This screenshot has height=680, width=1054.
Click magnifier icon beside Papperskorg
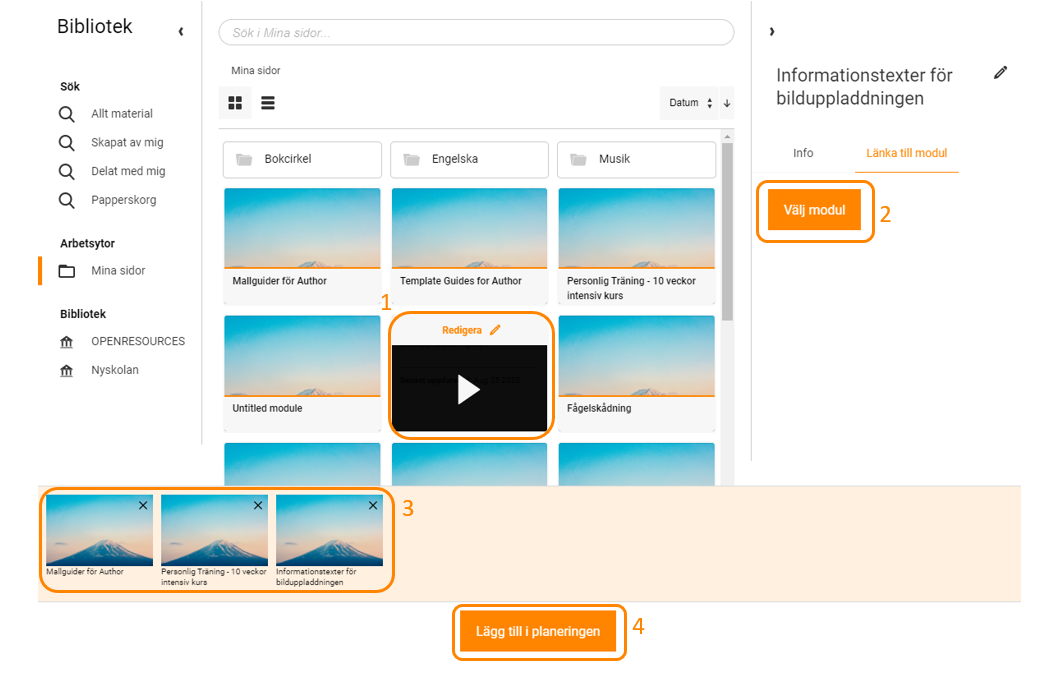coord(67,200)
